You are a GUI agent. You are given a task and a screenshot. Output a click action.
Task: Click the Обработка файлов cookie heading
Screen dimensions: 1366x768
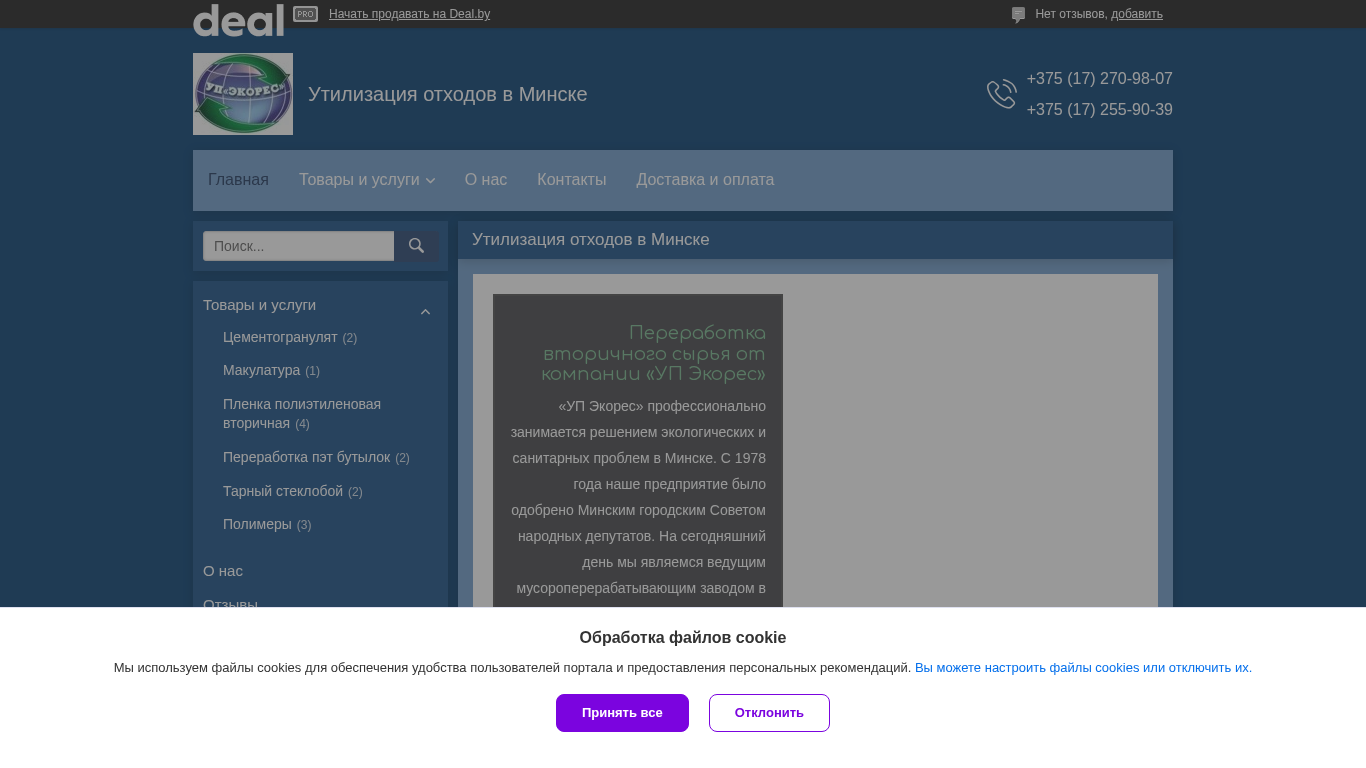tap(683, 638)
